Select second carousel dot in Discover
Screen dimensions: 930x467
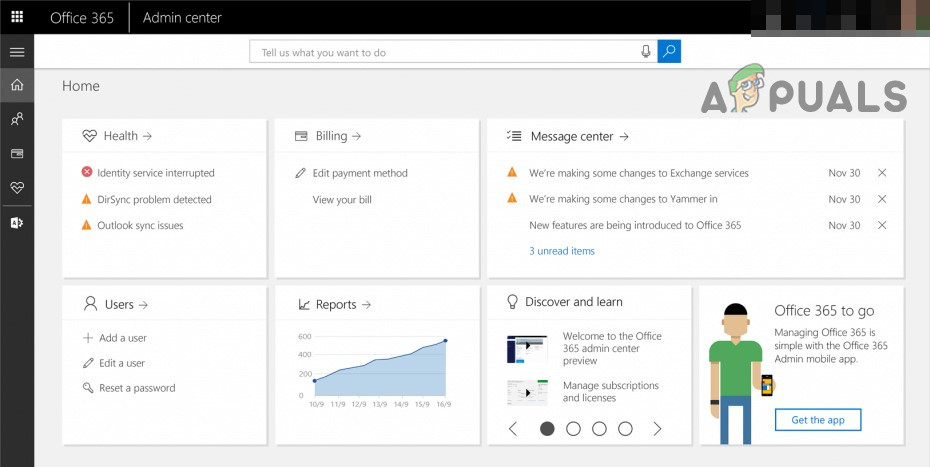(x=573, y=429)
